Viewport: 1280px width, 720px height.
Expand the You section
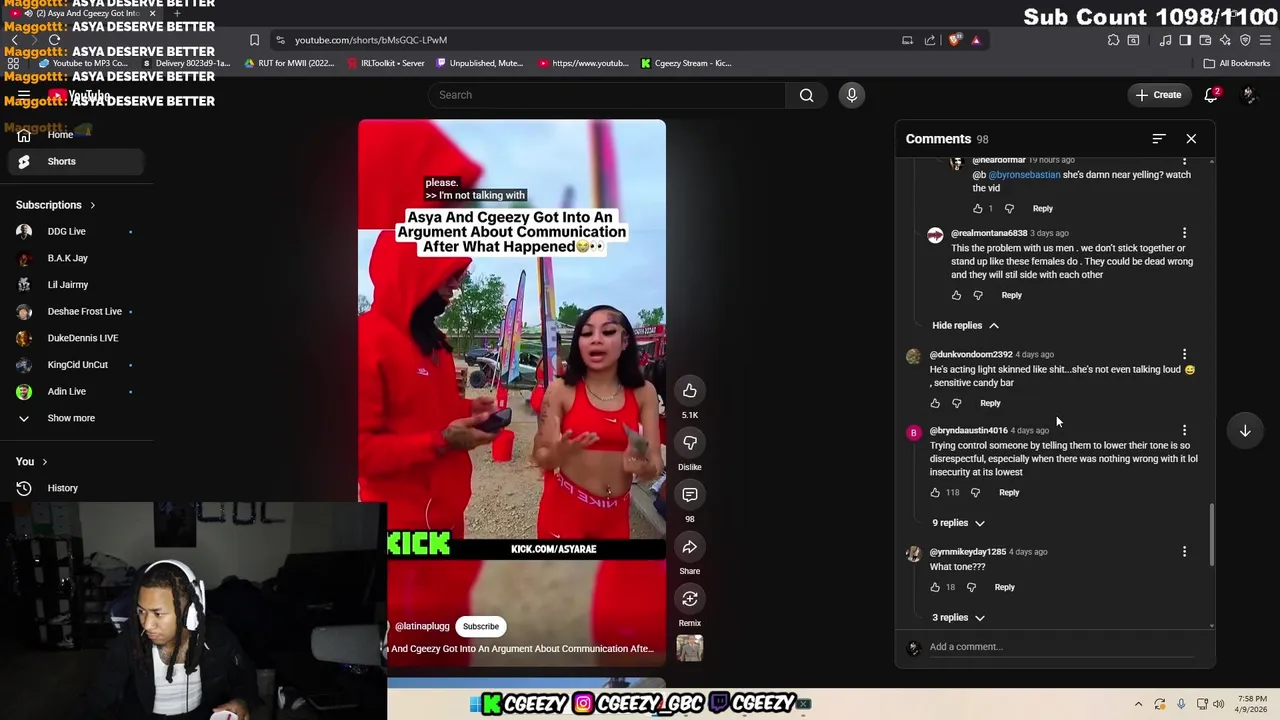(x=32, y=462)
